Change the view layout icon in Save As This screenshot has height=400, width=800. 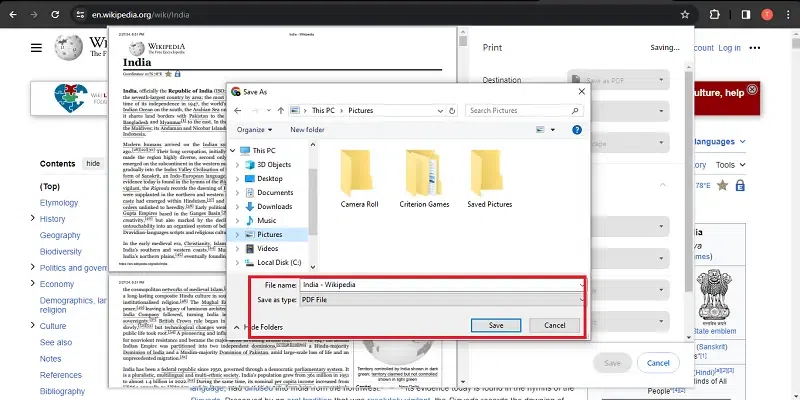pos(540,130)
